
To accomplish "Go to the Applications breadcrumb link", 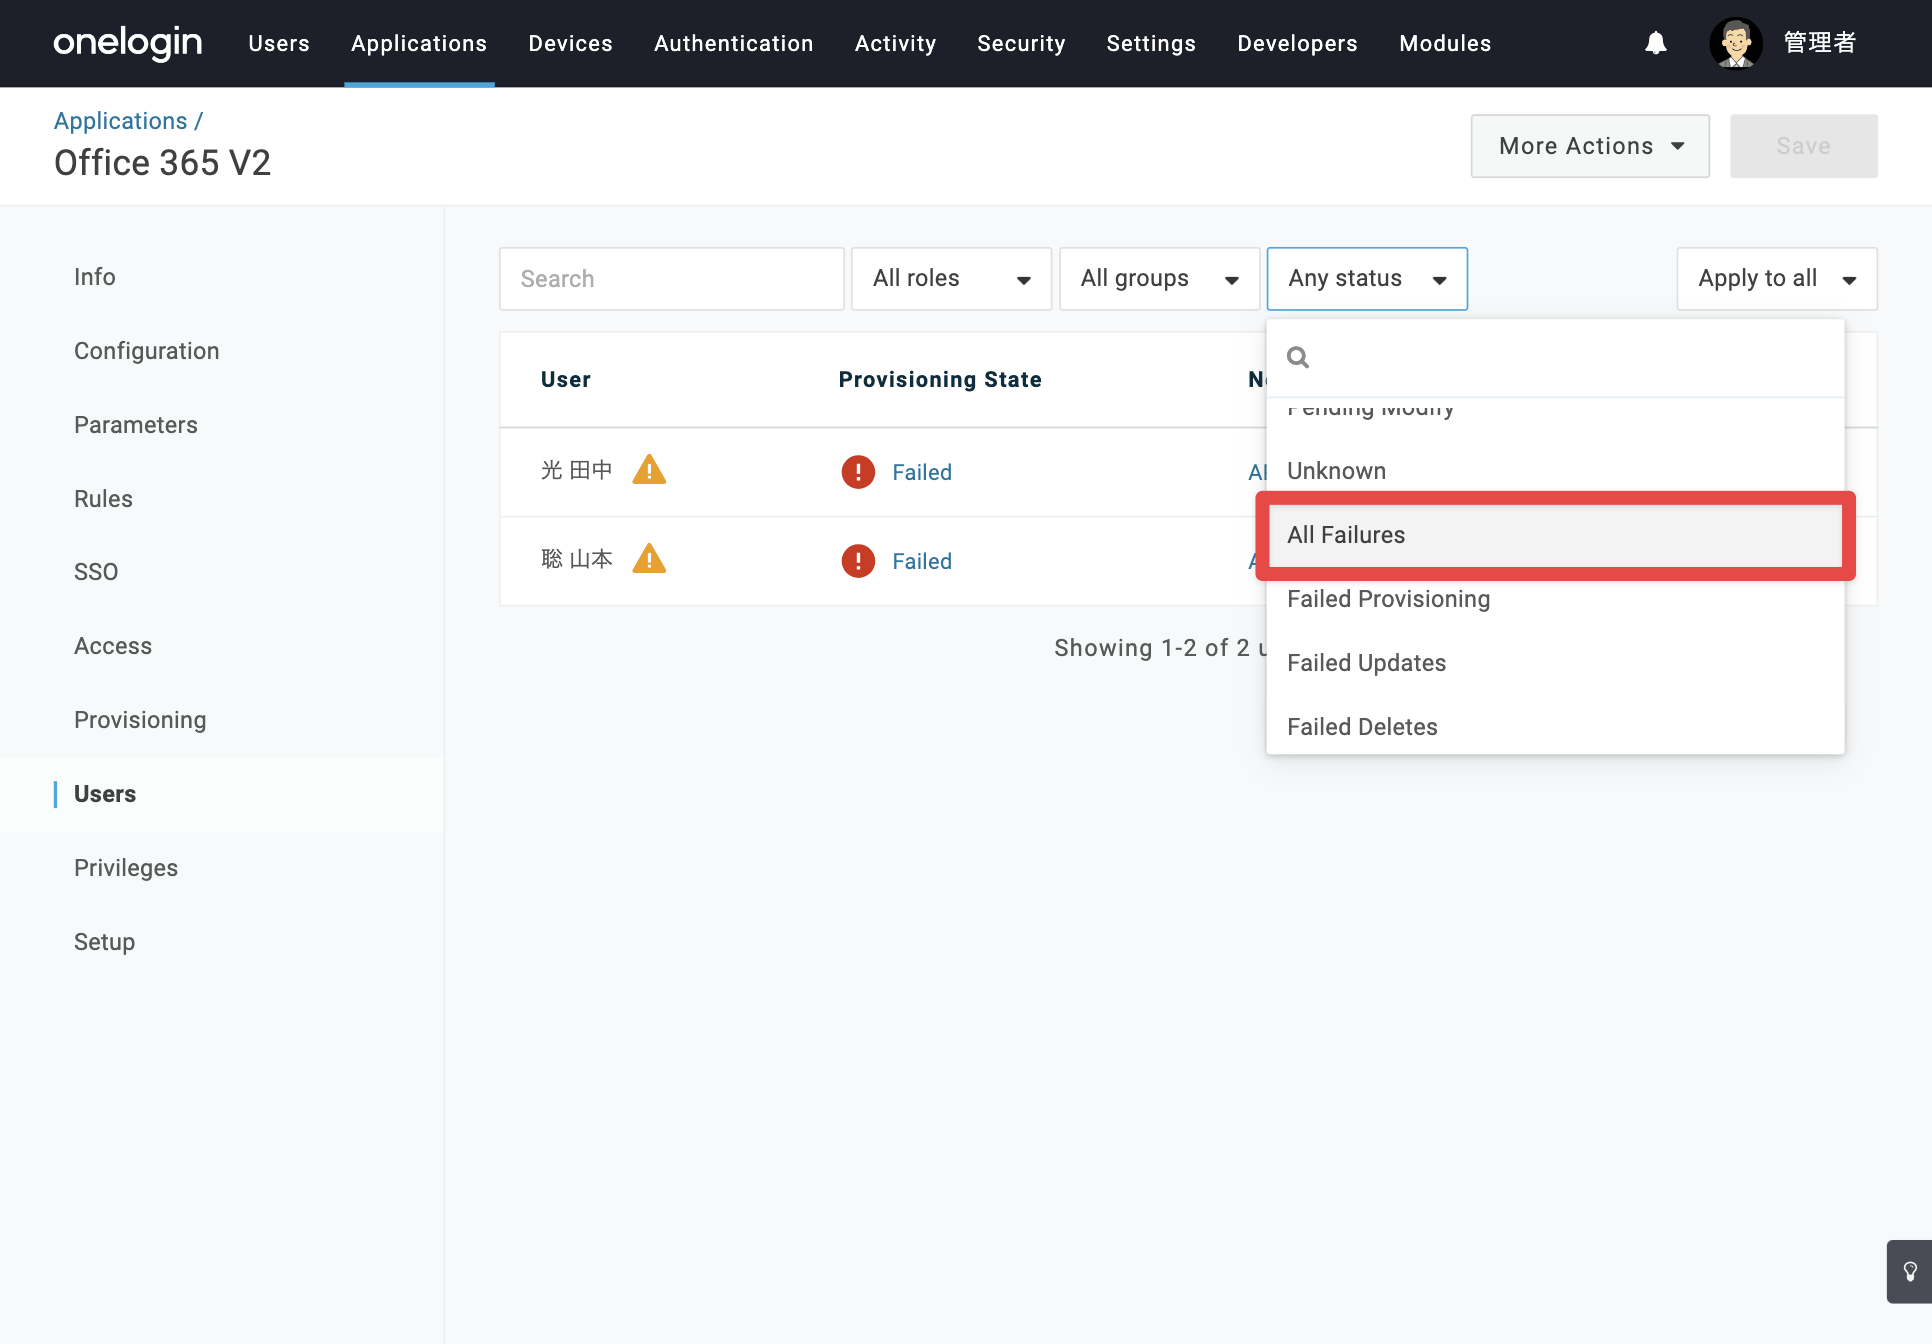I will [120, 121].
